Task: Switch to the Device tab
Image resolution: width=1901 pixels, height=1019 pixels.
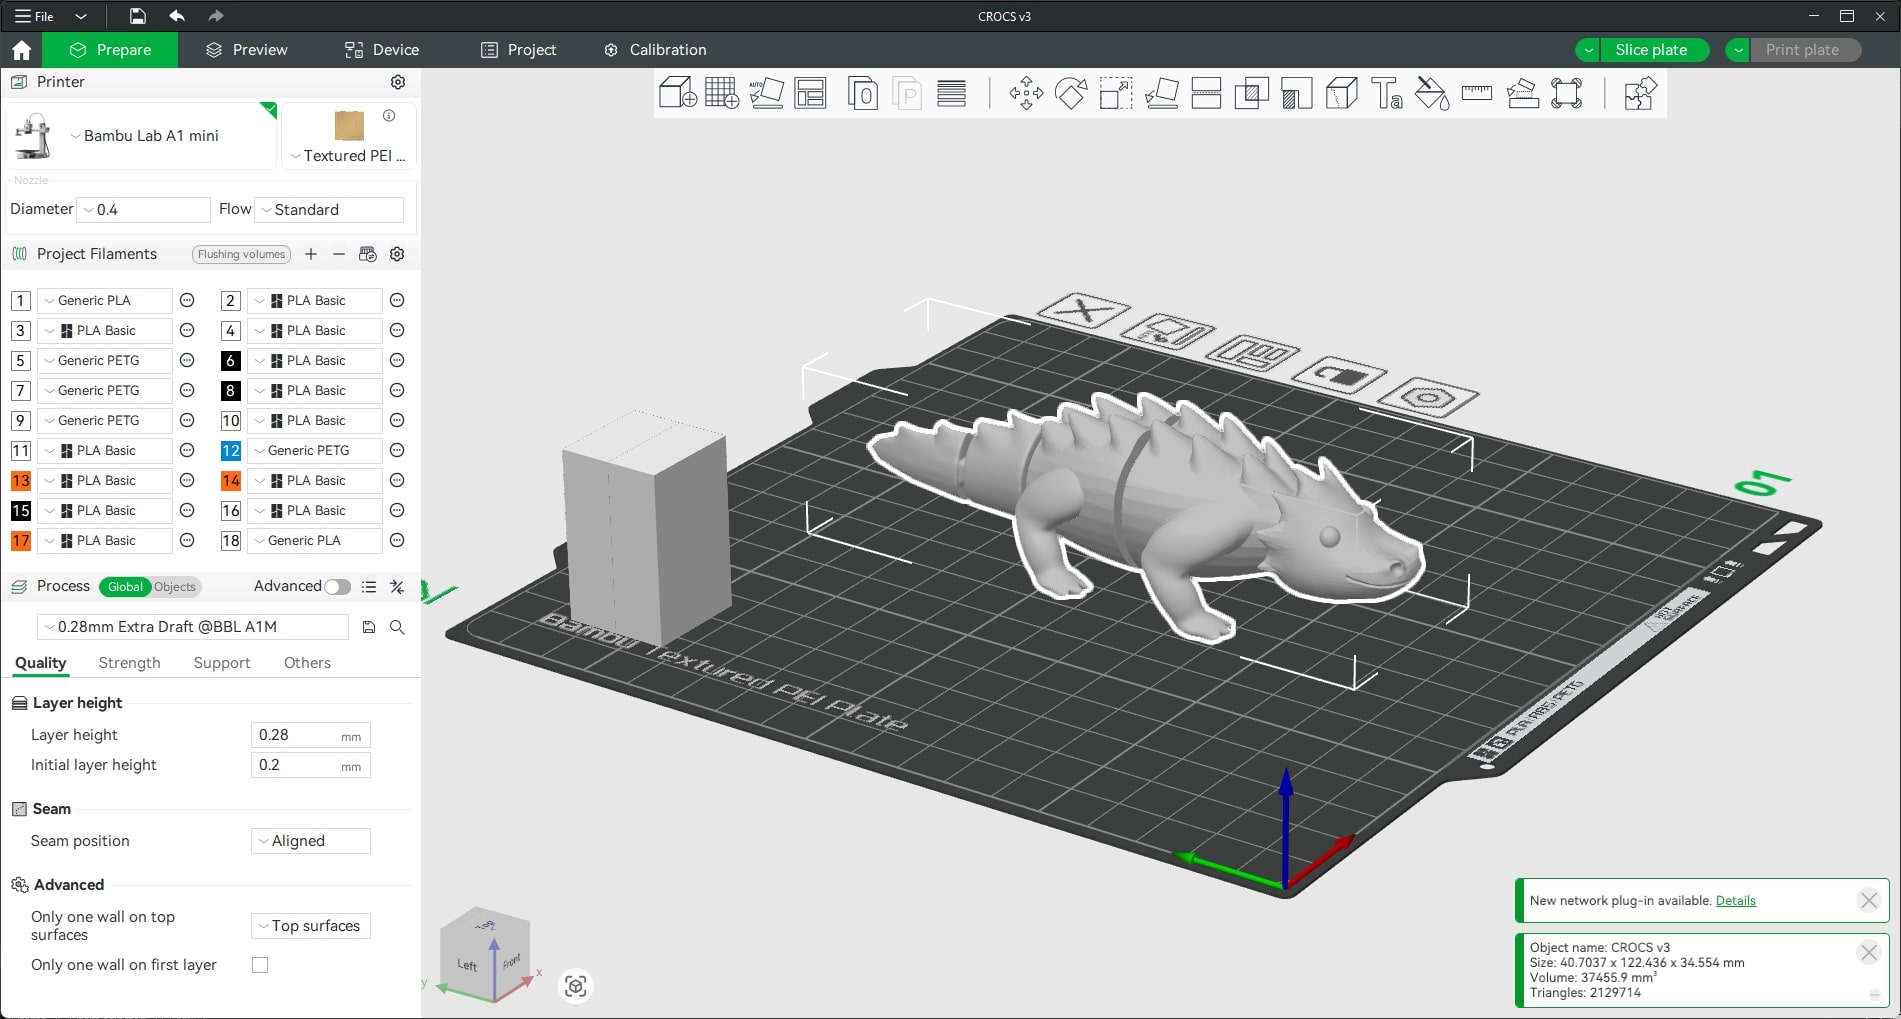Action: coord(382,50)
